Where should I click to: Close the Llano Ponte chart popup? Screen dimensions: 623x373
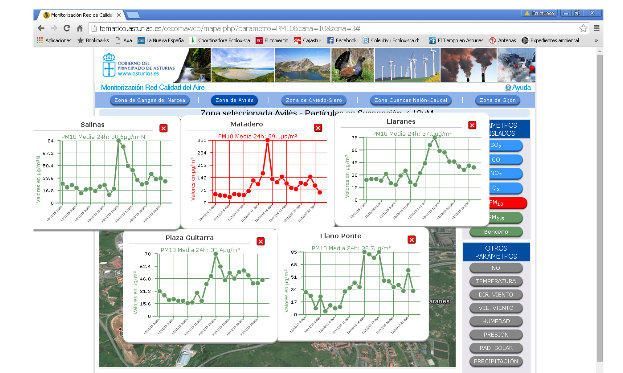(x=412, y=240)
